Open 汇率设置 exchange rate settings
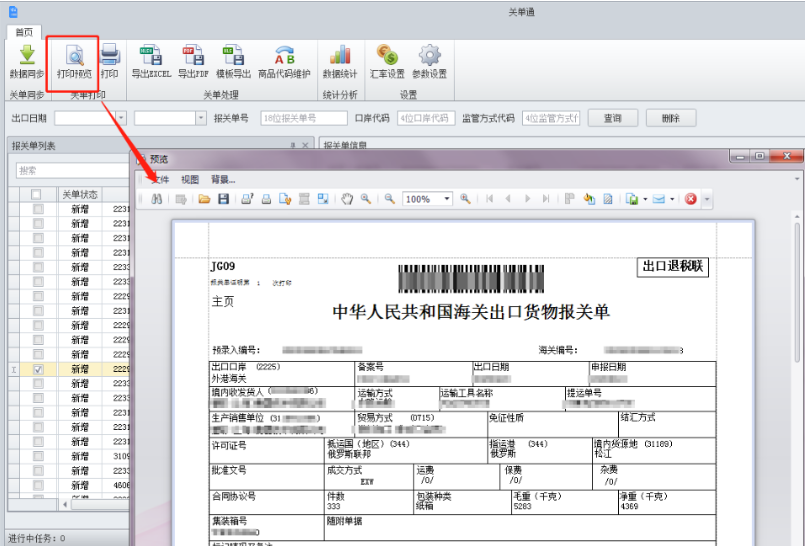 [387, 61]
